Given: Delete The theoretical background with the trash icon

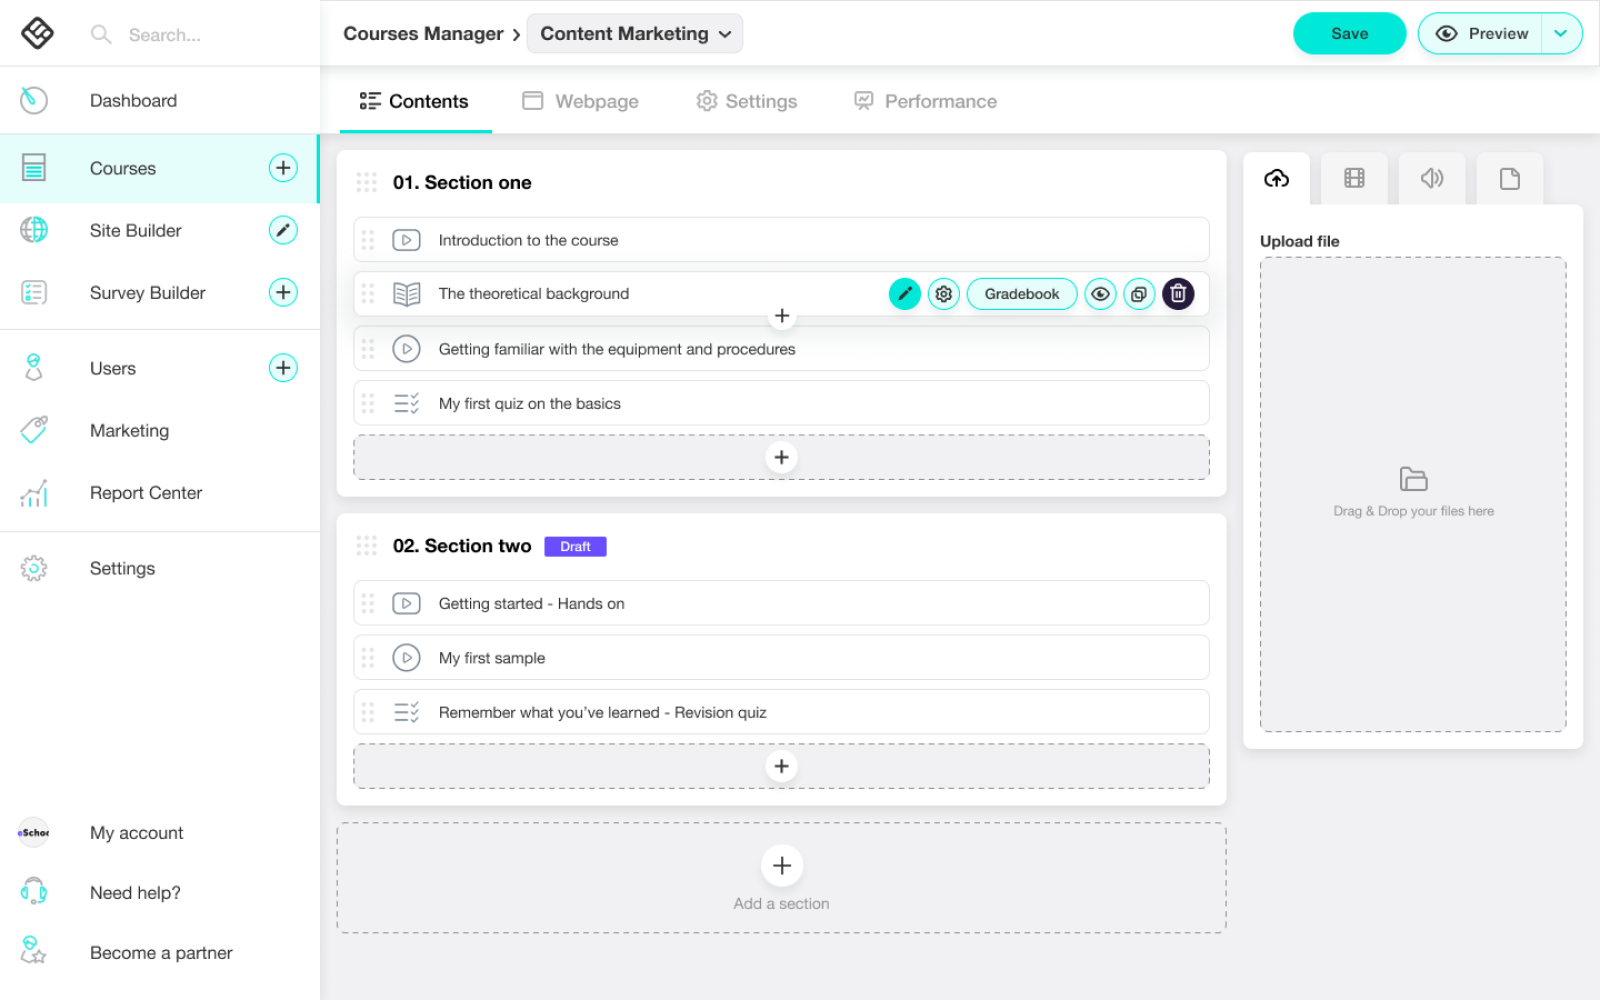Looking at the screenshot, I should tap(1178, 294).
